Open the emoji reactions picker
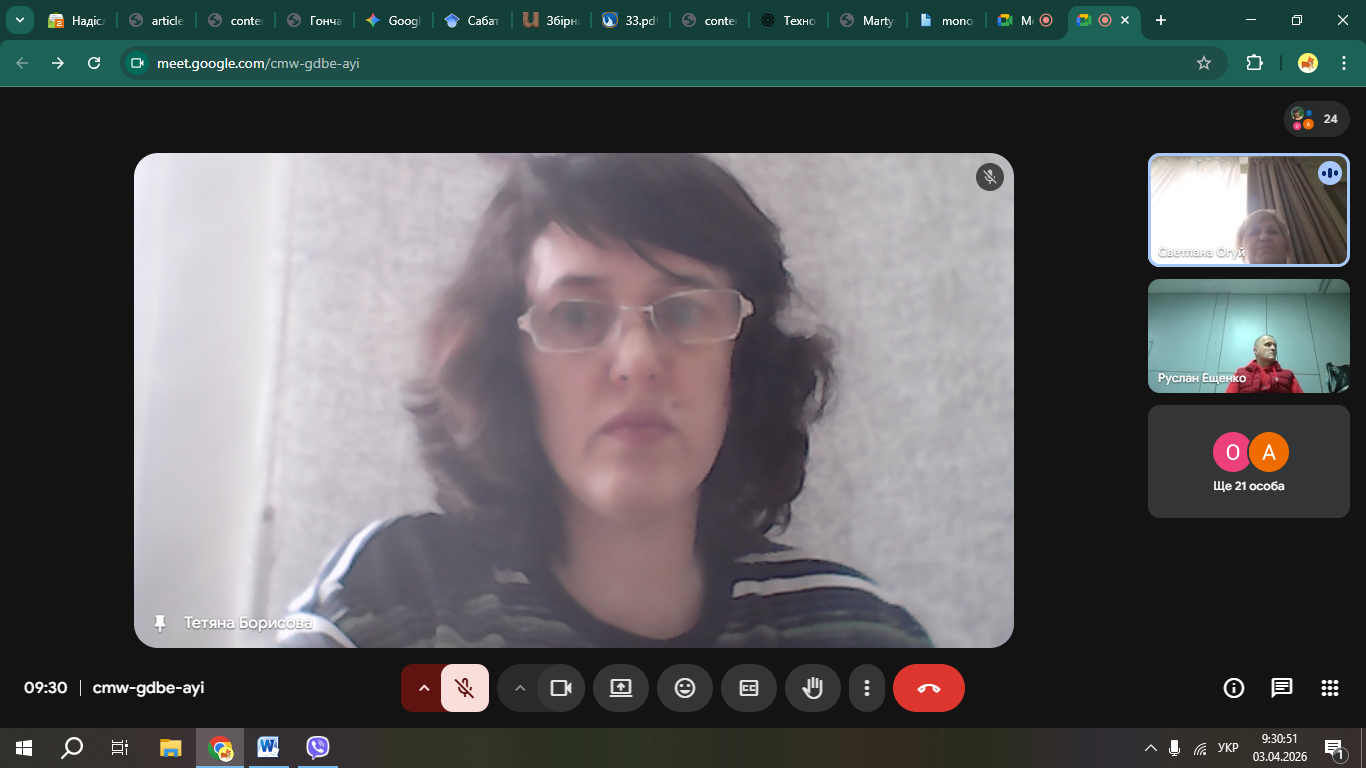The width and height of the screenshot is (1366, 768). pyautogui.click(x=685, y=688)
